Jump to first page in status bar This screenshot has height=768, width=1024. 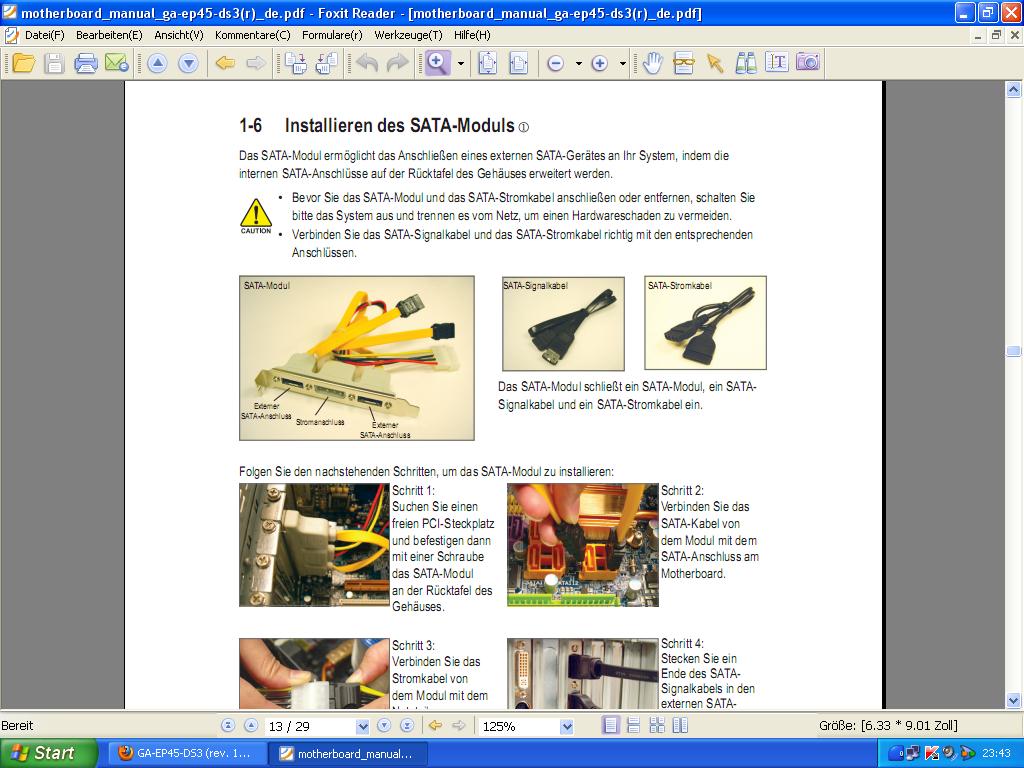tap(228, 726)
